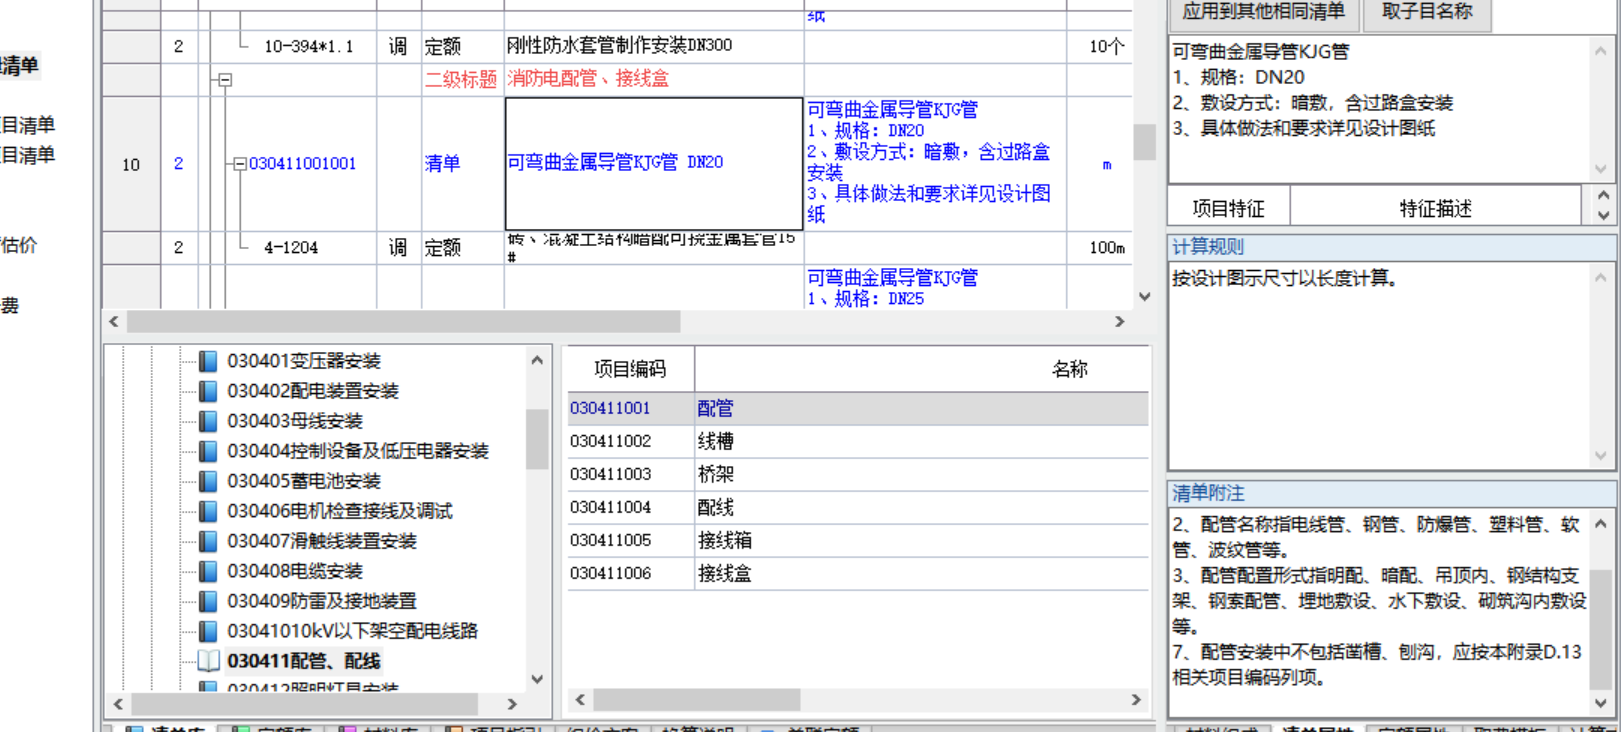Click 清单附注 section header

(x=1392, y=493)
